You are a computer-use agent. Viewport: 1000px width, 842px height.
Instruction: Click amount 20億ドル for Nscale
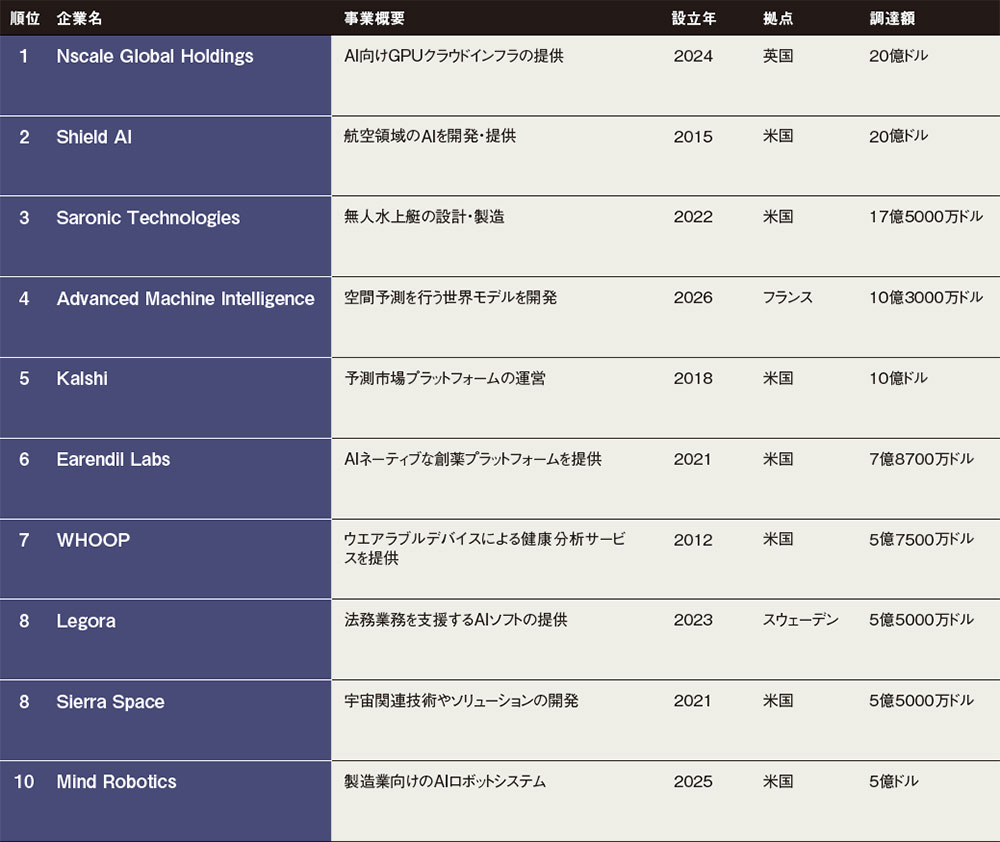pos(898,56)
